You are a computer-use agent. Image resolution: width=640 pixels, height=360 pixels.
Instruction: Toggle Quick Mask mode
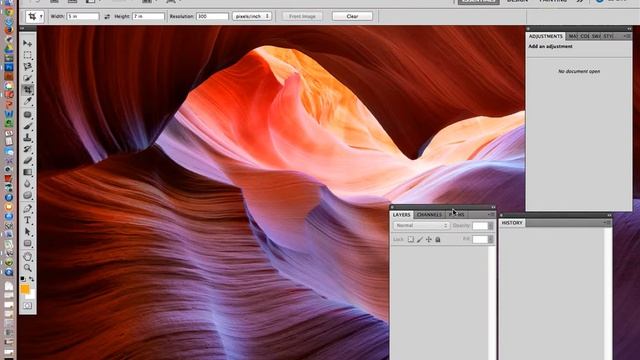(x=27, y=306)
